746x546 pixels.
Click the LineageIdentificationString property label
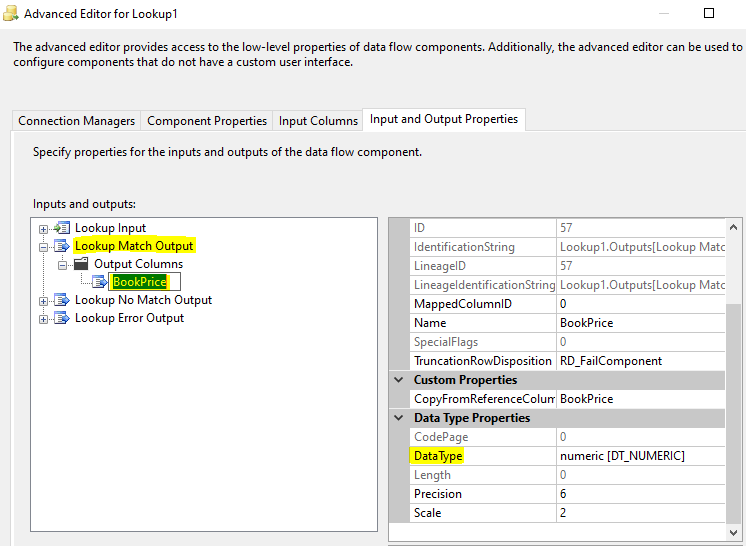482,285
